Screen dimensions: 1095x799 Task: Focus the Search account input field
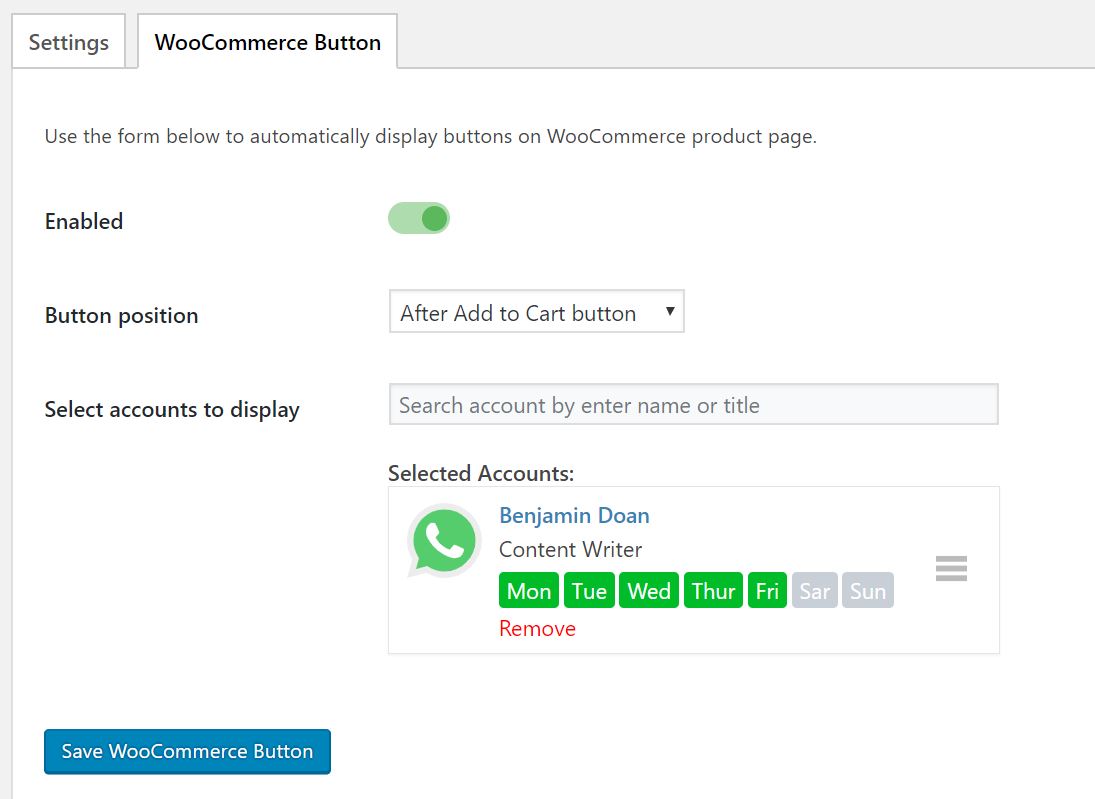(693, 404)
